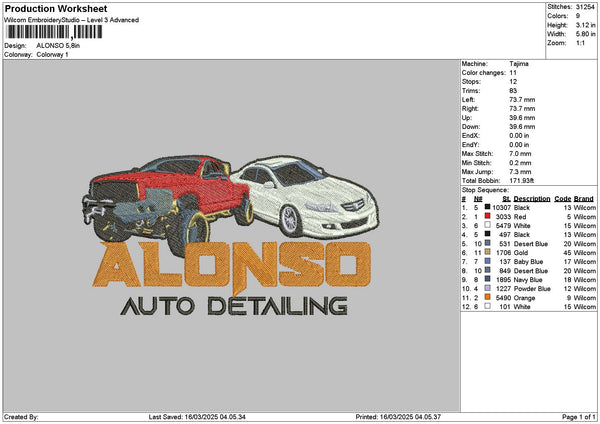Click the Code column header
Screen dimensions: 600x424
pyautogui.click(x=562, y=198)
